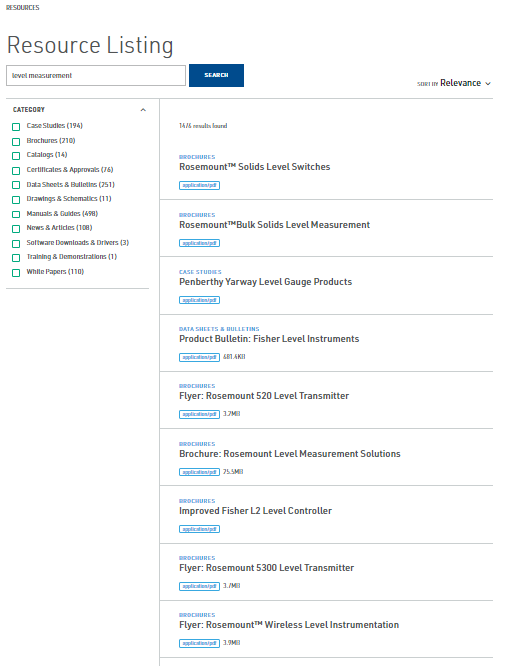This screenshot has width=519, height=666.
Task: Check the Manuals & Guides filter
Action: tap(16, 214)
